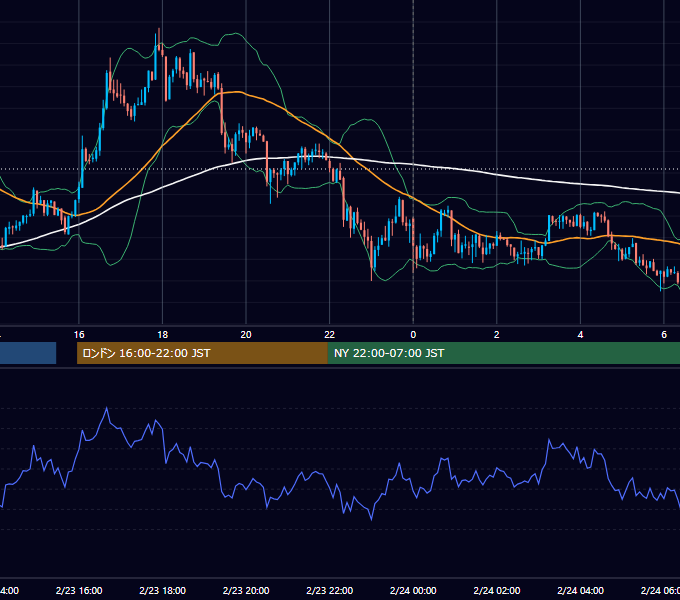Select the 2/24 02:00 date label
This screenshot has width=680, height=600.
[x=497, y=590]
